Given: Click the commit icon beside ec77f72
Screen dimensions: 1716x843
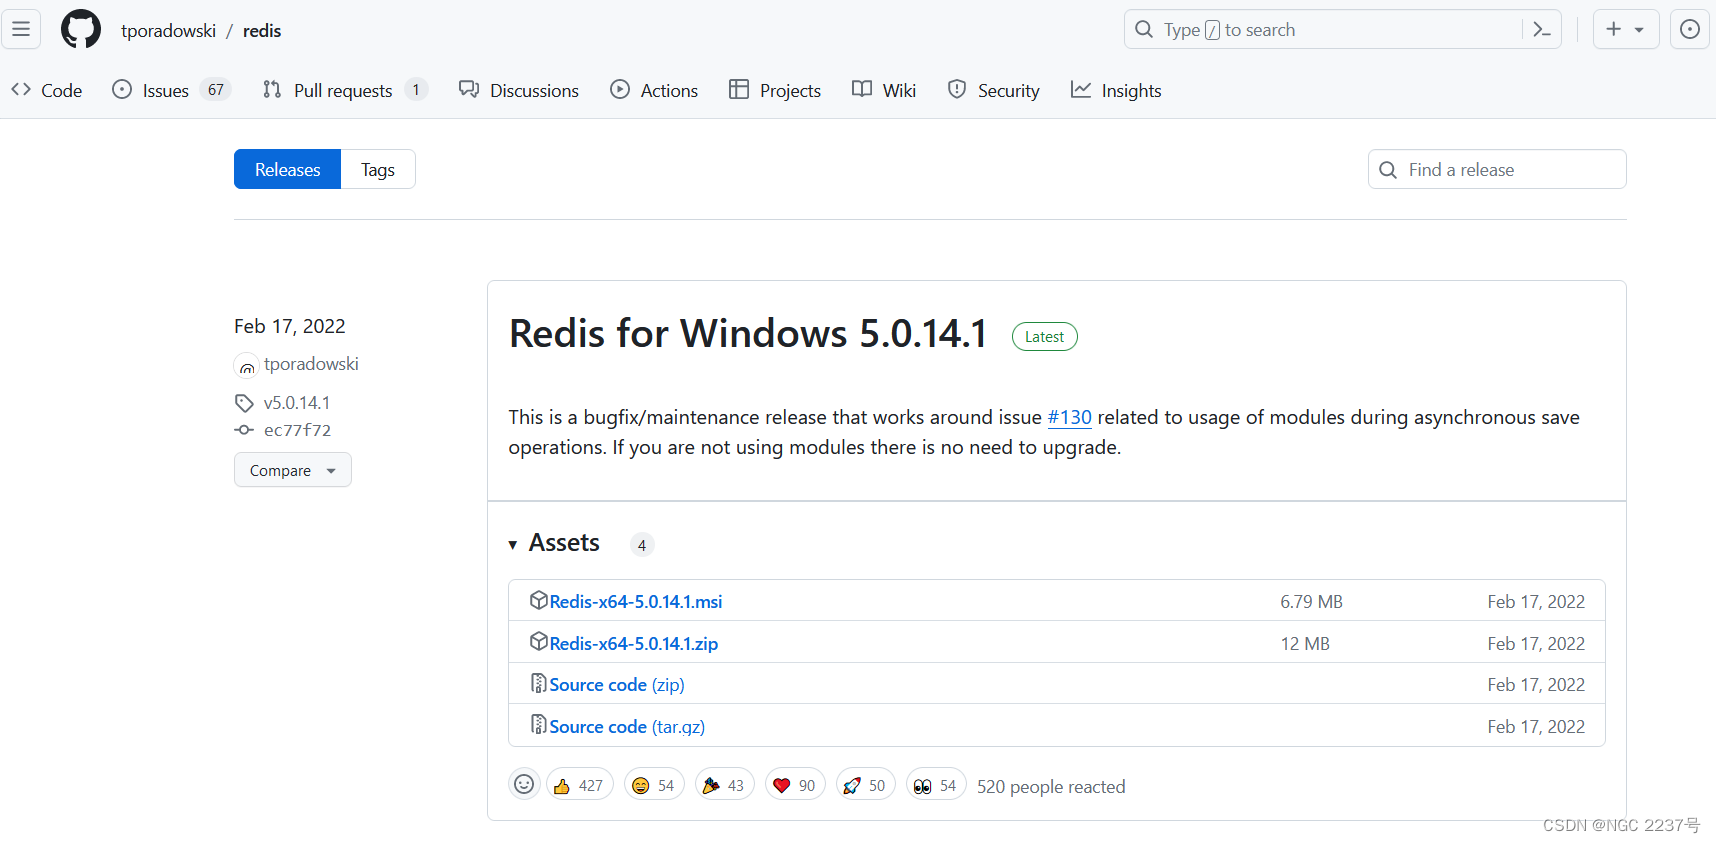Looking at the screenshot, I should (244, 430).
